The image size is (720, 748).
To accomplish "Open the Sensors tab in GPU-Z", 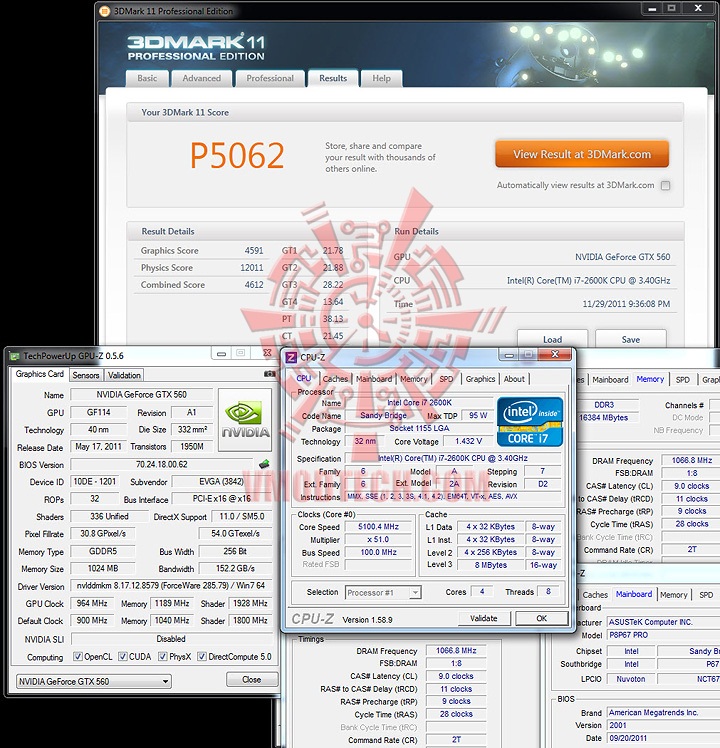I will coord(86,375).
